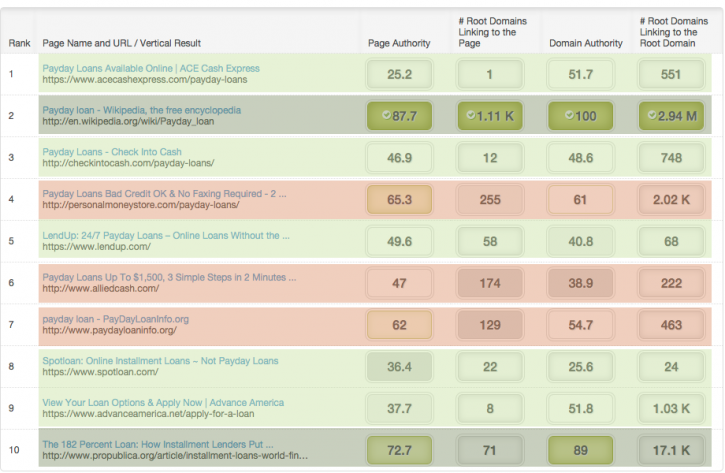
Task: Click the 36.4 Page Authority value
Action: [399, 367]
